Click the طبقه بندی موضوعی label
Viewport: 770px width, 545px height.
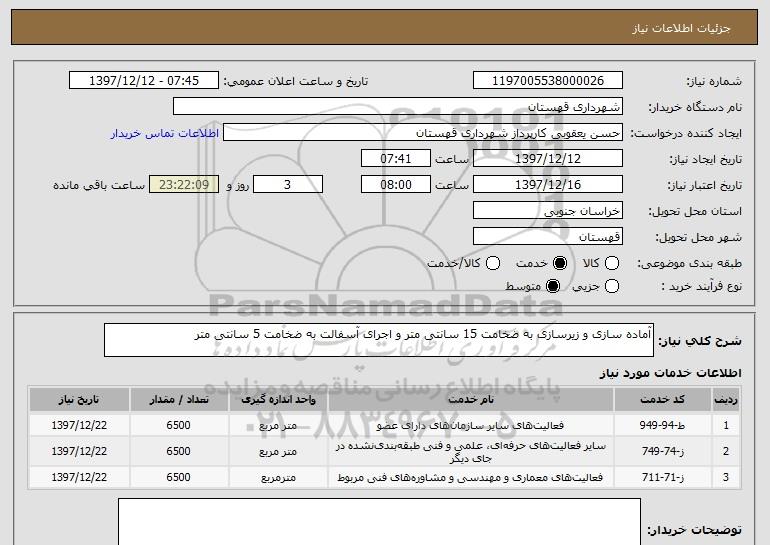(689, 264)
